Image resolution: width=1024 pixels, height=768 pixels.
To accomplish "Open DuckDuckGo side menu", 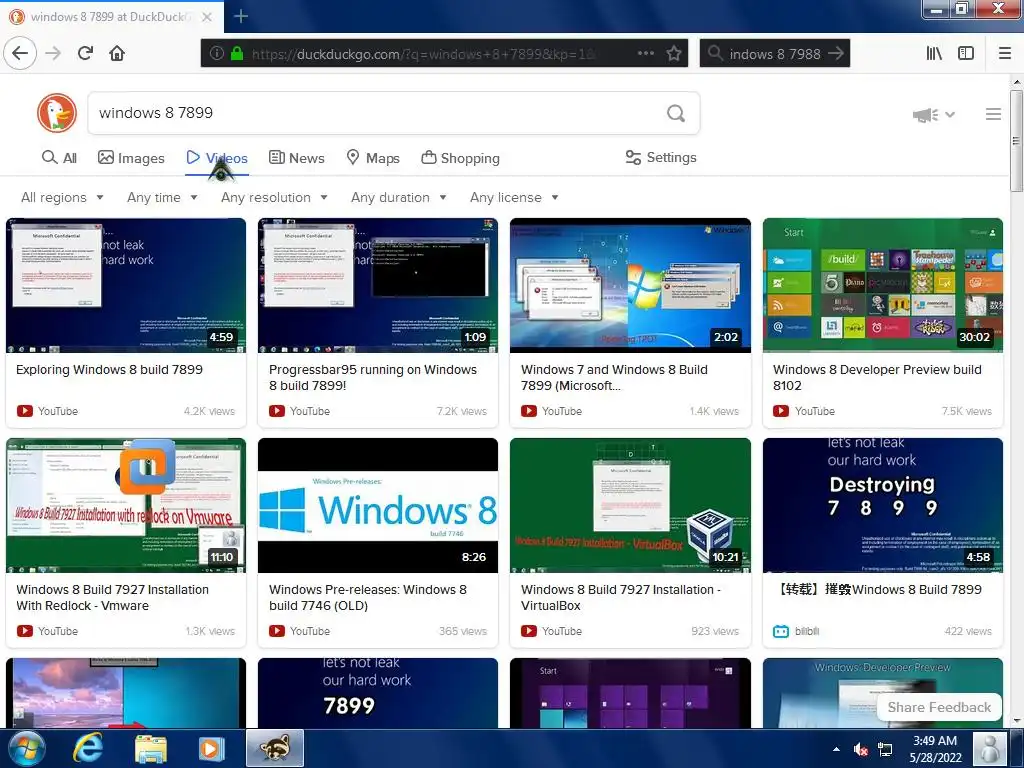I will pos(993,114).
